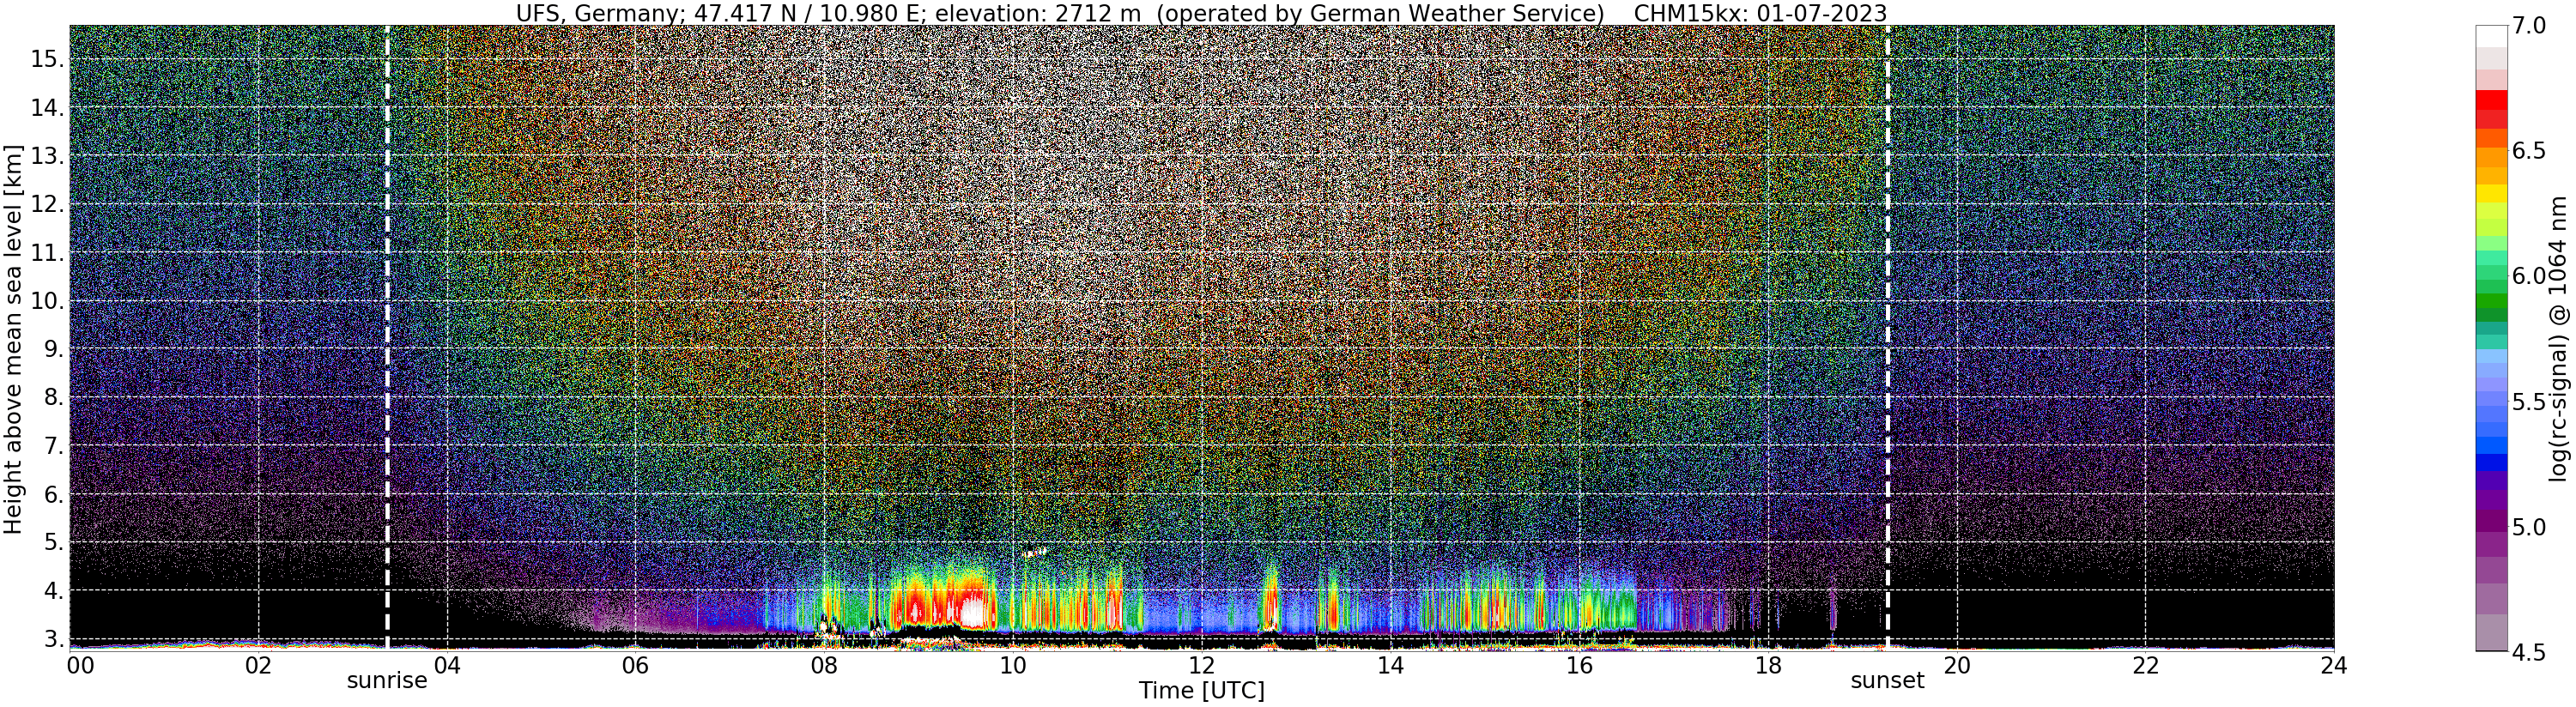Click the 6.0 colorbar tick label
The height and width of the screenshot is (707, 2576).
pos(2529,276)
